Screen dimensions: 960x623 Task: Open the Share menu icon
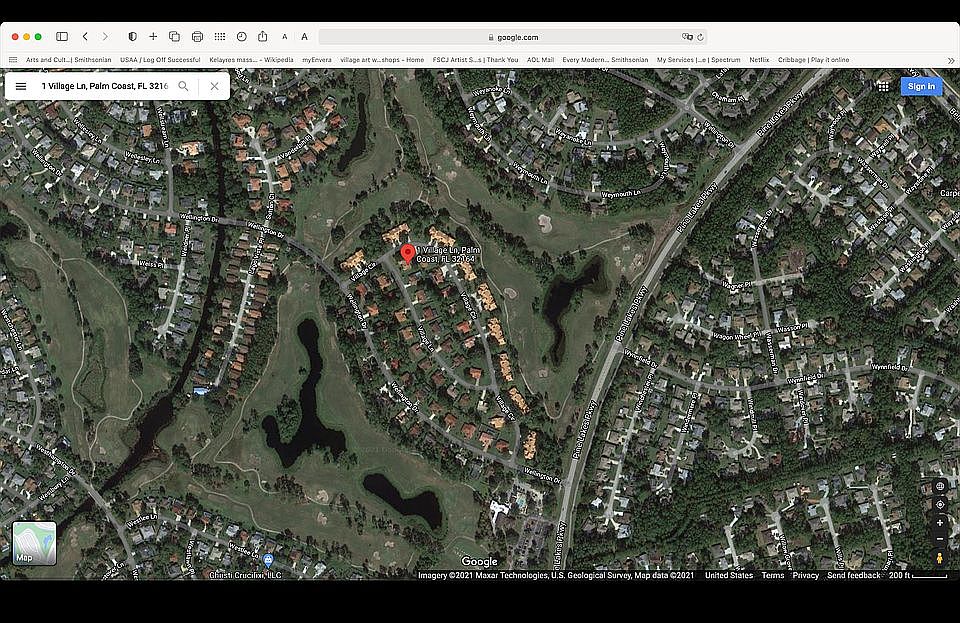(263, 37)
